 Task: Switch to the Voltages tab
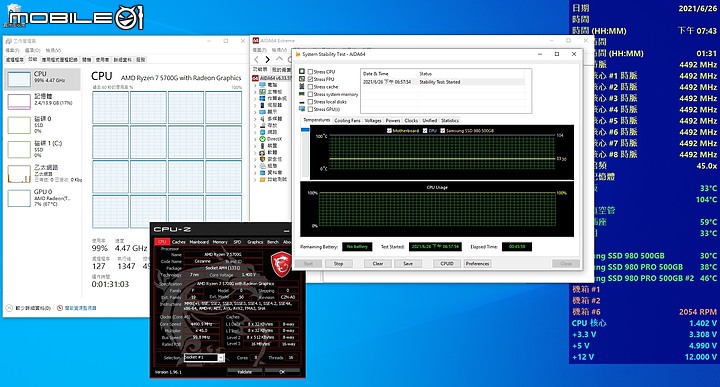[x=373, y=120]
